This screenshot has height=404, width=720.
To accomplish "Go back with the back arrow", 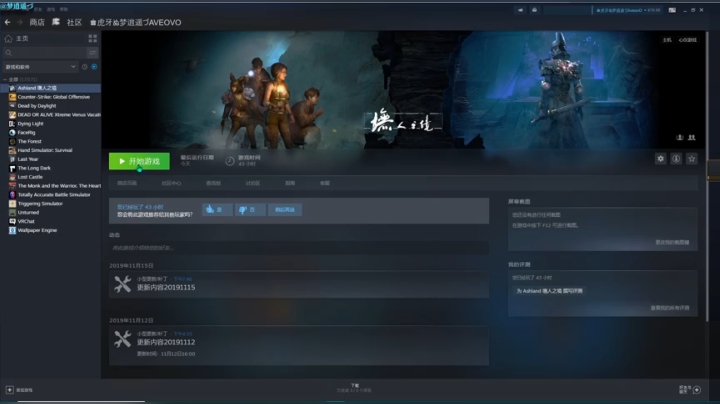I will 7,22.
